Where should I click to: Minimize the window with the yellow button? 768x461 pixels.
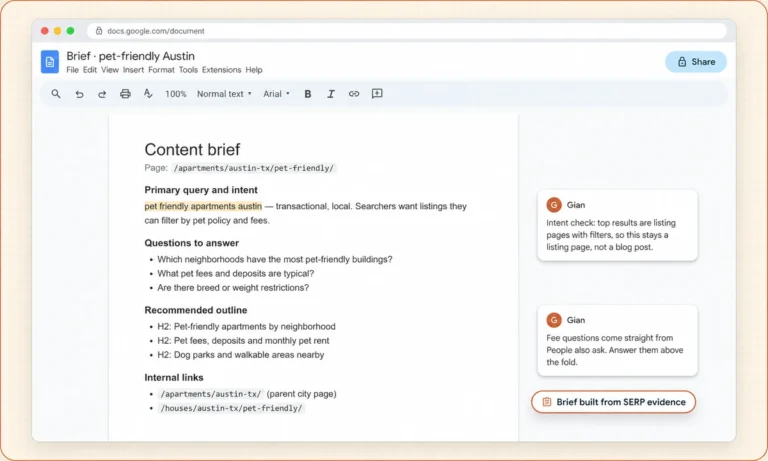click(x=57, y=31)
